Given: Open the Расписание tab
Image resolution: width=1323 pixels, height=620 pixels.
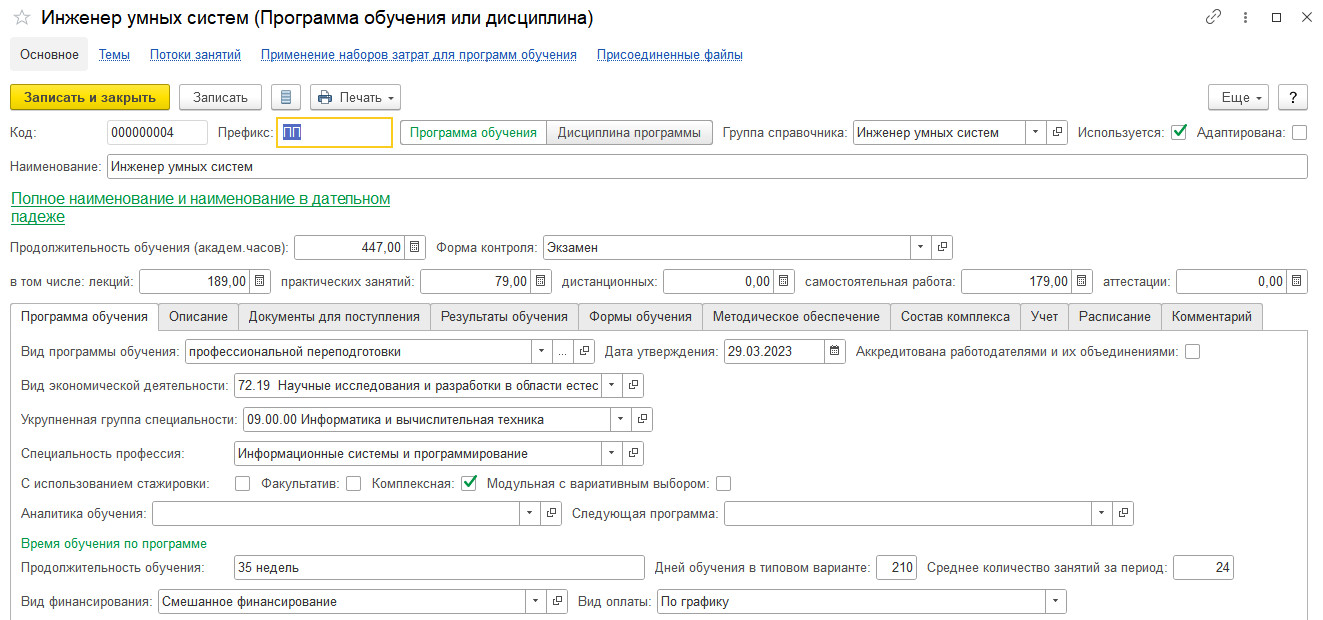Looking at the screenshot, I should coord(1114,316).
